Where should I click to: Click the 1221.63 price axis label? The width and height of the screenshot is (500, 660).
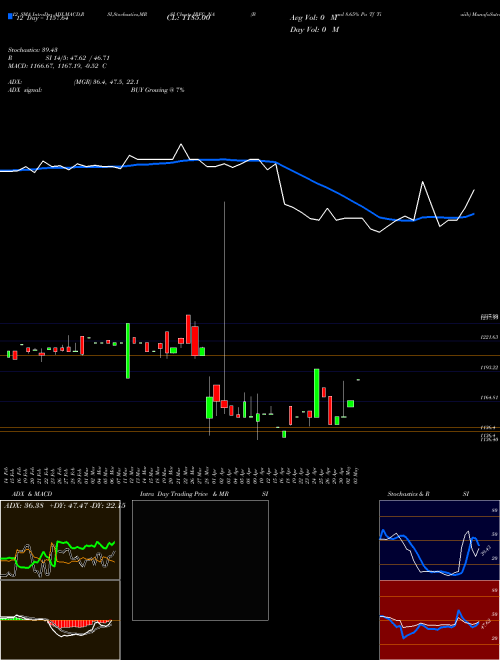(489, 337)
